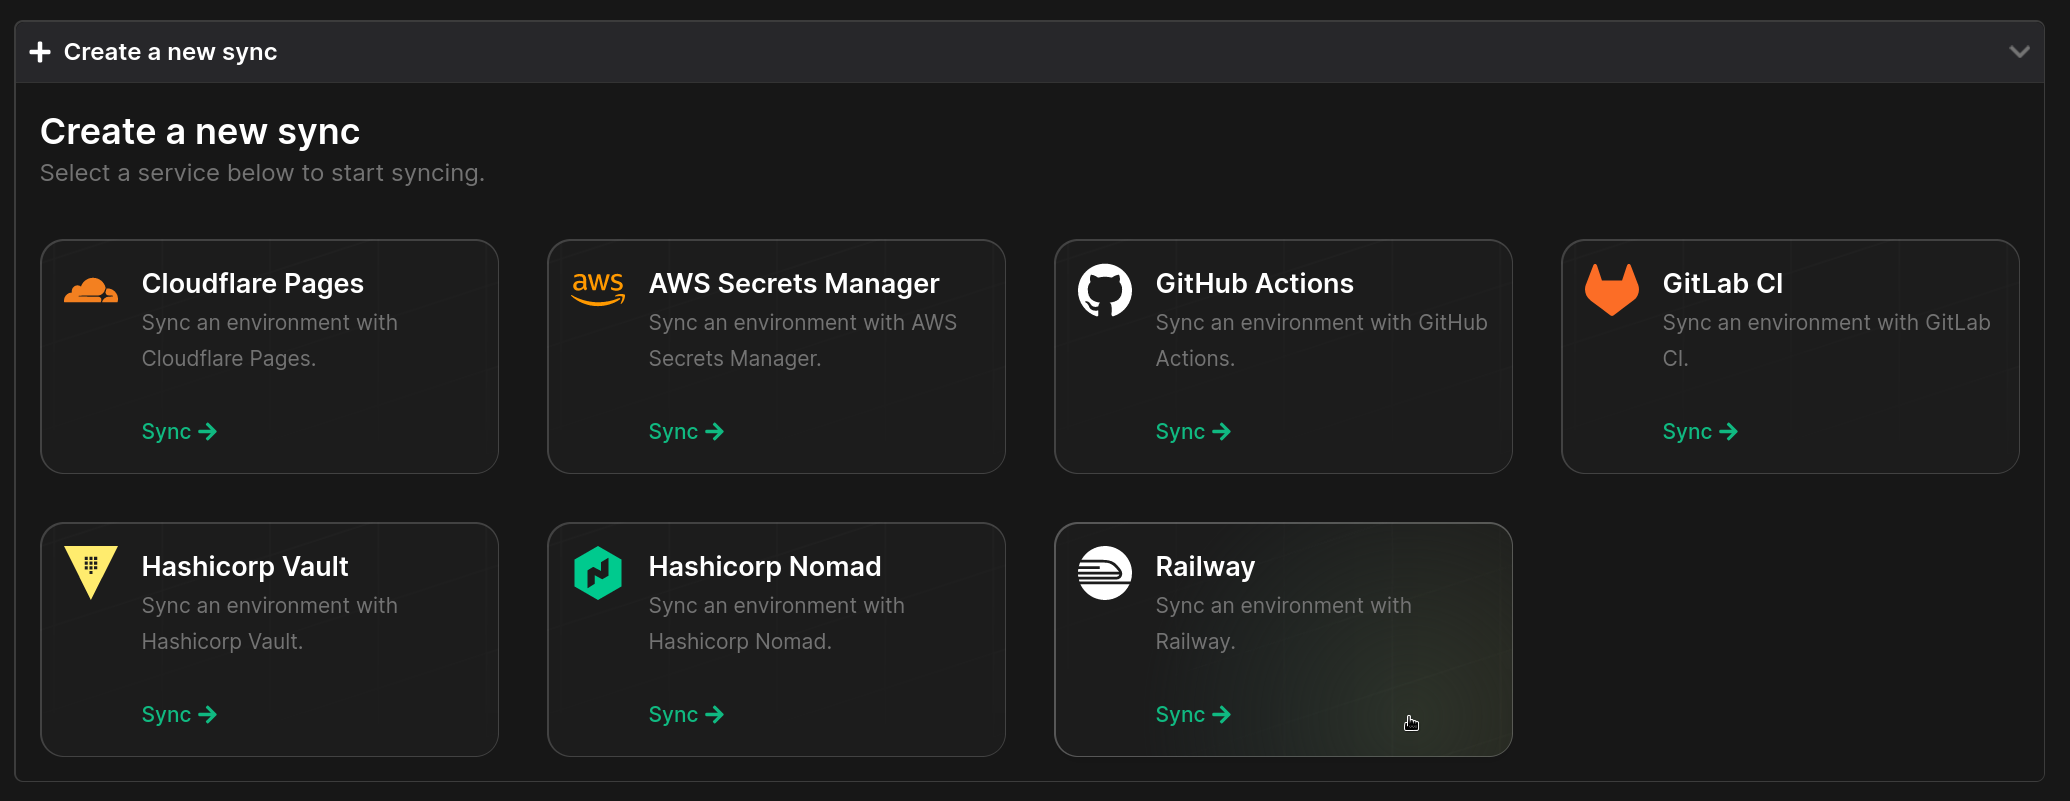Screen dimensions: 2070x801
Task: Choose Sync for Hashicorp Nomad
Action: (x=686, y=715)
